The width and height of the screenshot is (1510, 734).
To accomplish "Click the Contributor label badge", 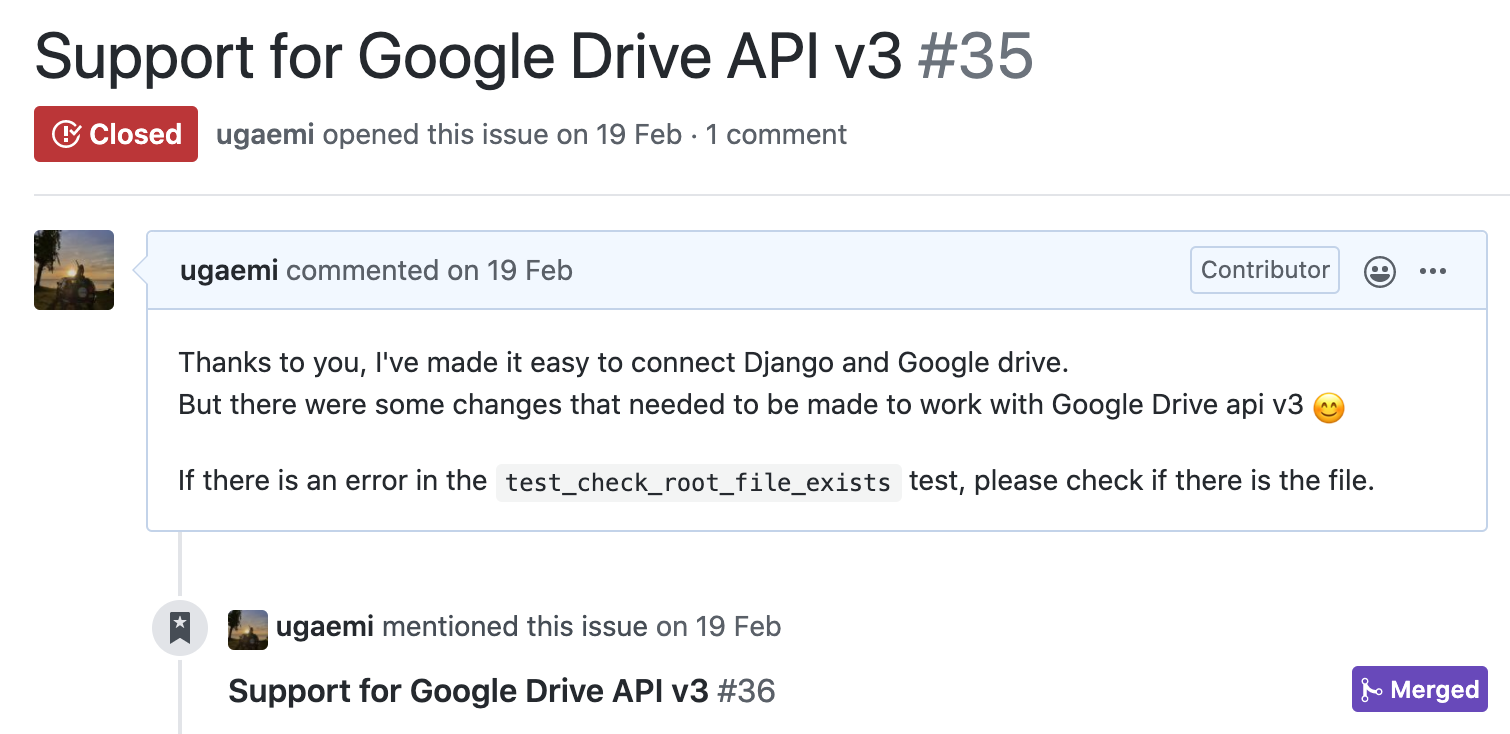I will (x=1265, y=270).
